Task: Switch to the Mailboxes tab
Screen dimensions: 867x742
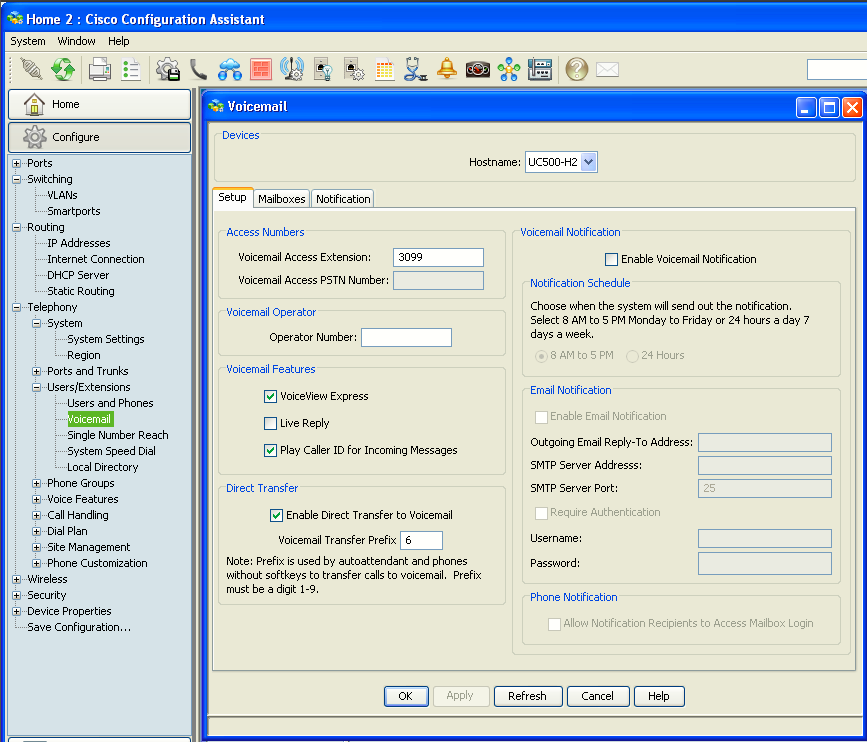Action: point(281,199)
